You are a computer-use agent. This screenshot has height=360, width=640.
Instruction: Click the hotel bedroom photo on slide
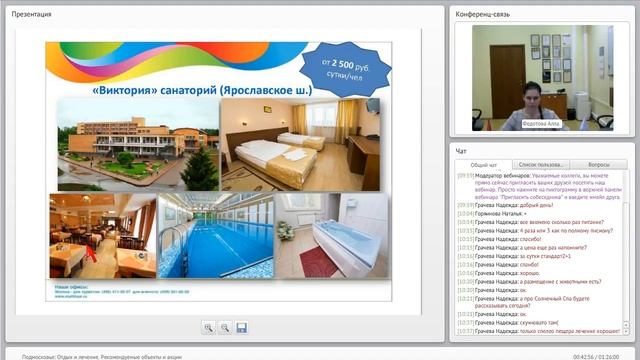(300, 145)
